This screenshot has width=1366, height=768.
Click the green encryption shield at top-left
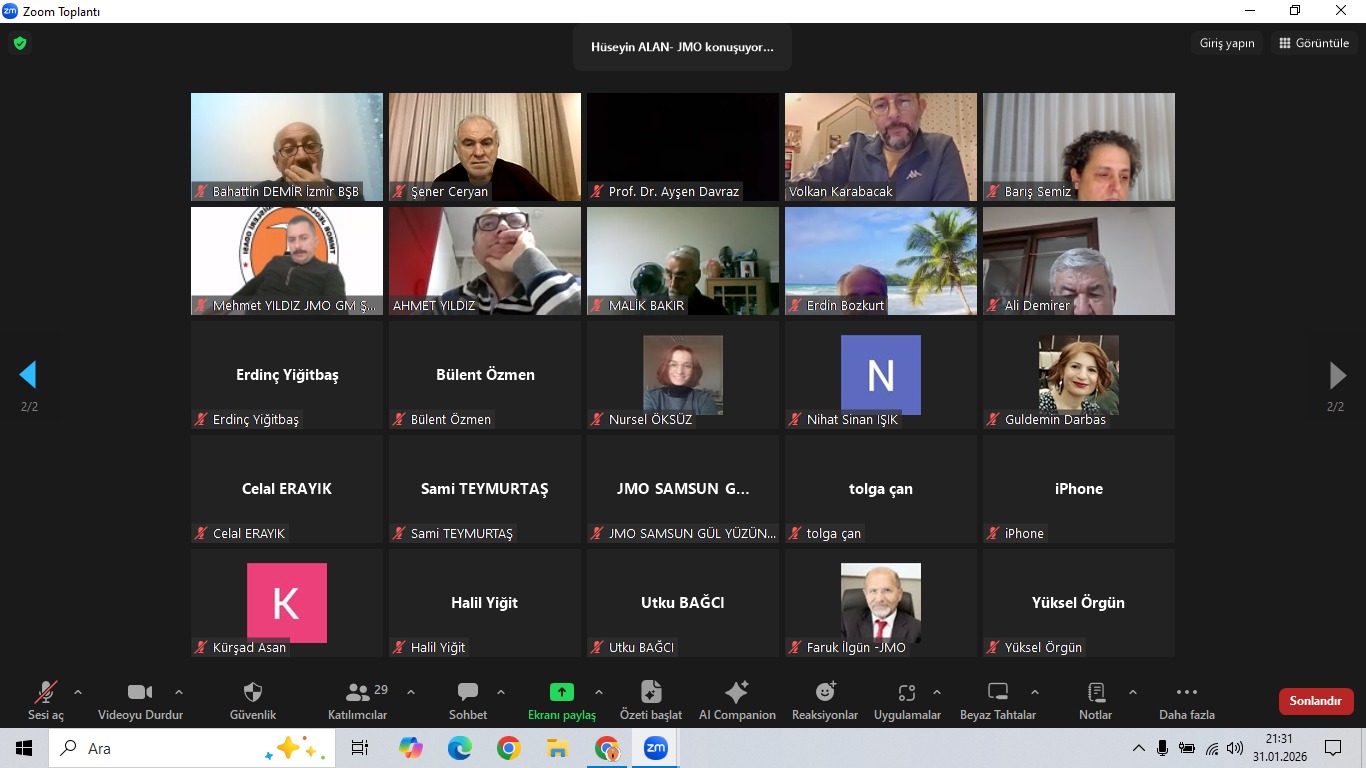tap(19, 43)
